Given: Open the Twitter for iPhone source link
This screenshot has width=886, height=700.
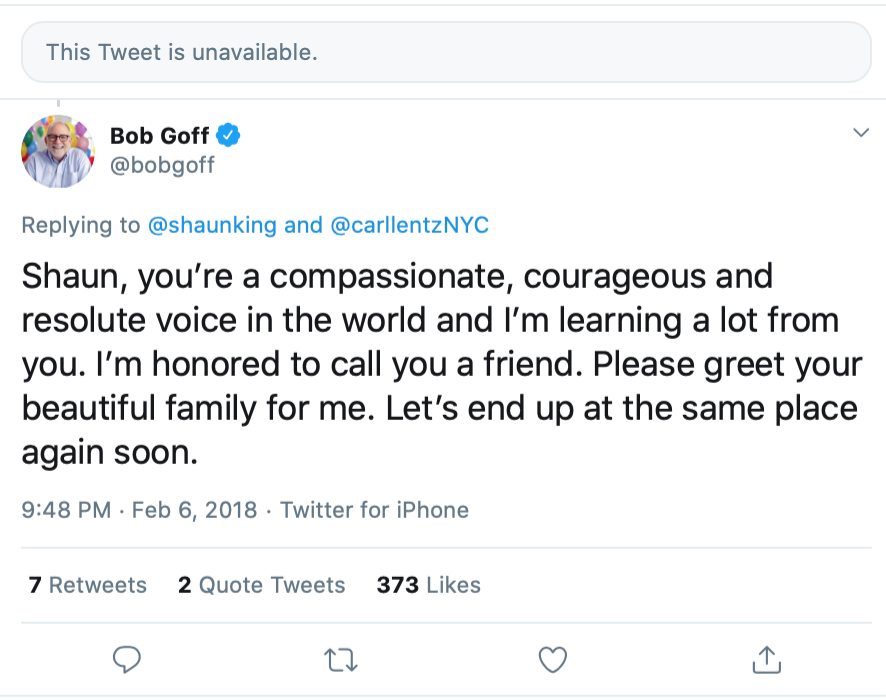Looking at the screenshot, I should point(374,510).
